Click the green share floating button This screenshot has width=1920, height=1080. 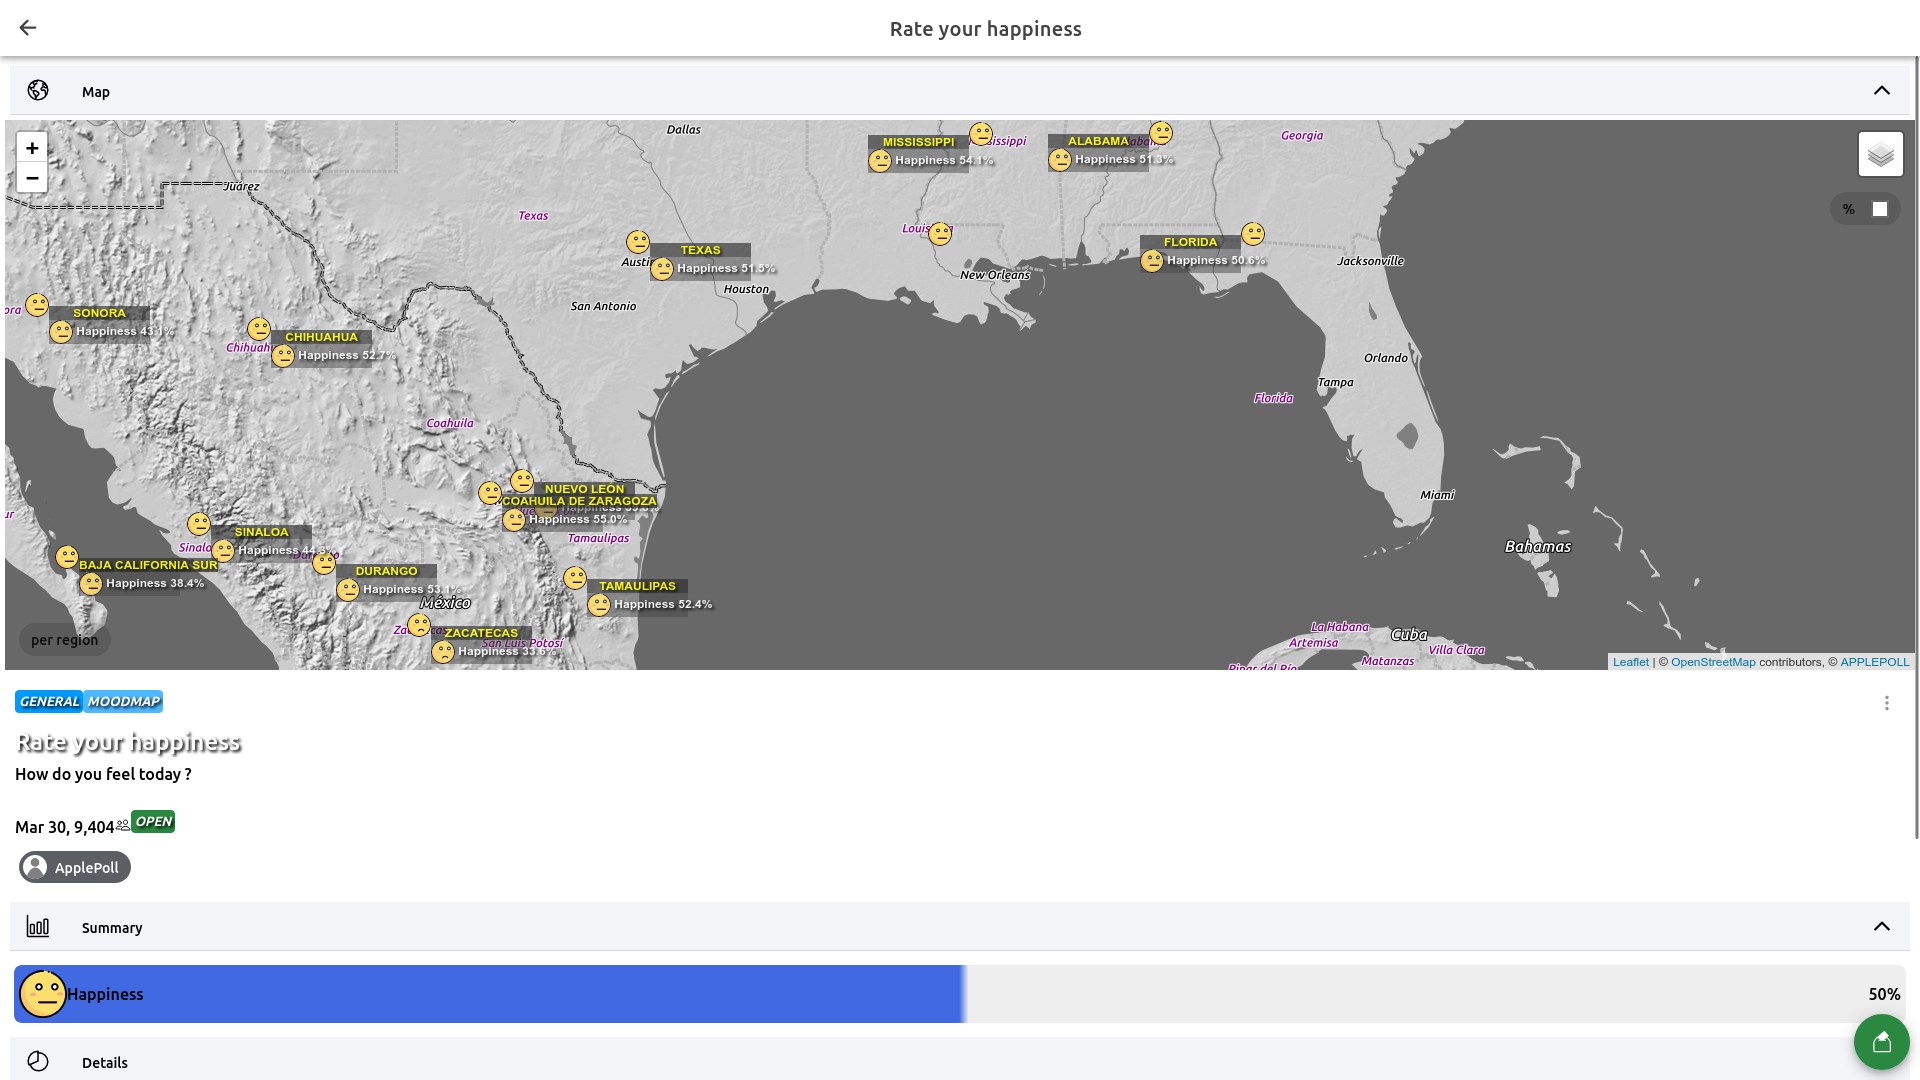point(1881,1042)
